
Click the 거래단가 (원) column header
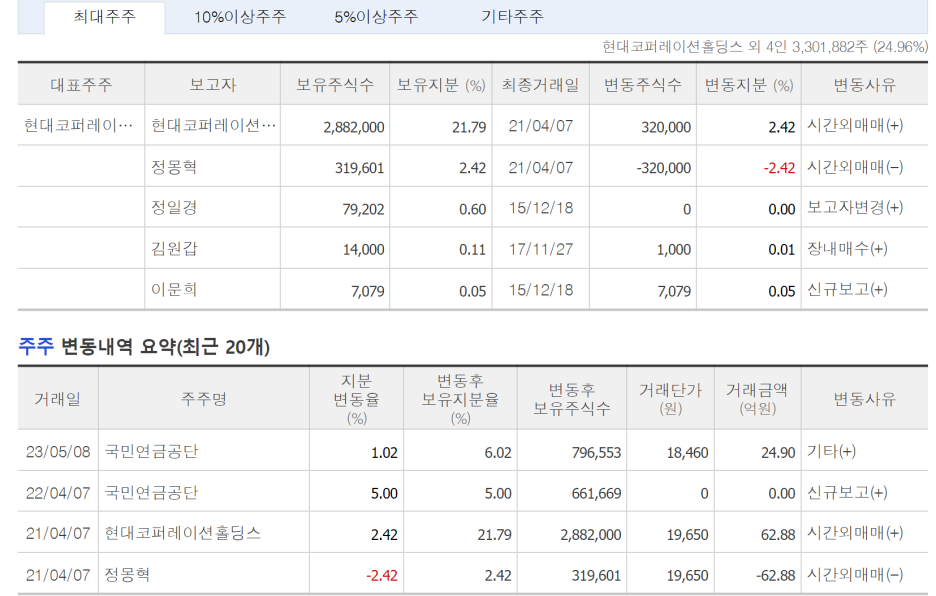coord(670,399)
